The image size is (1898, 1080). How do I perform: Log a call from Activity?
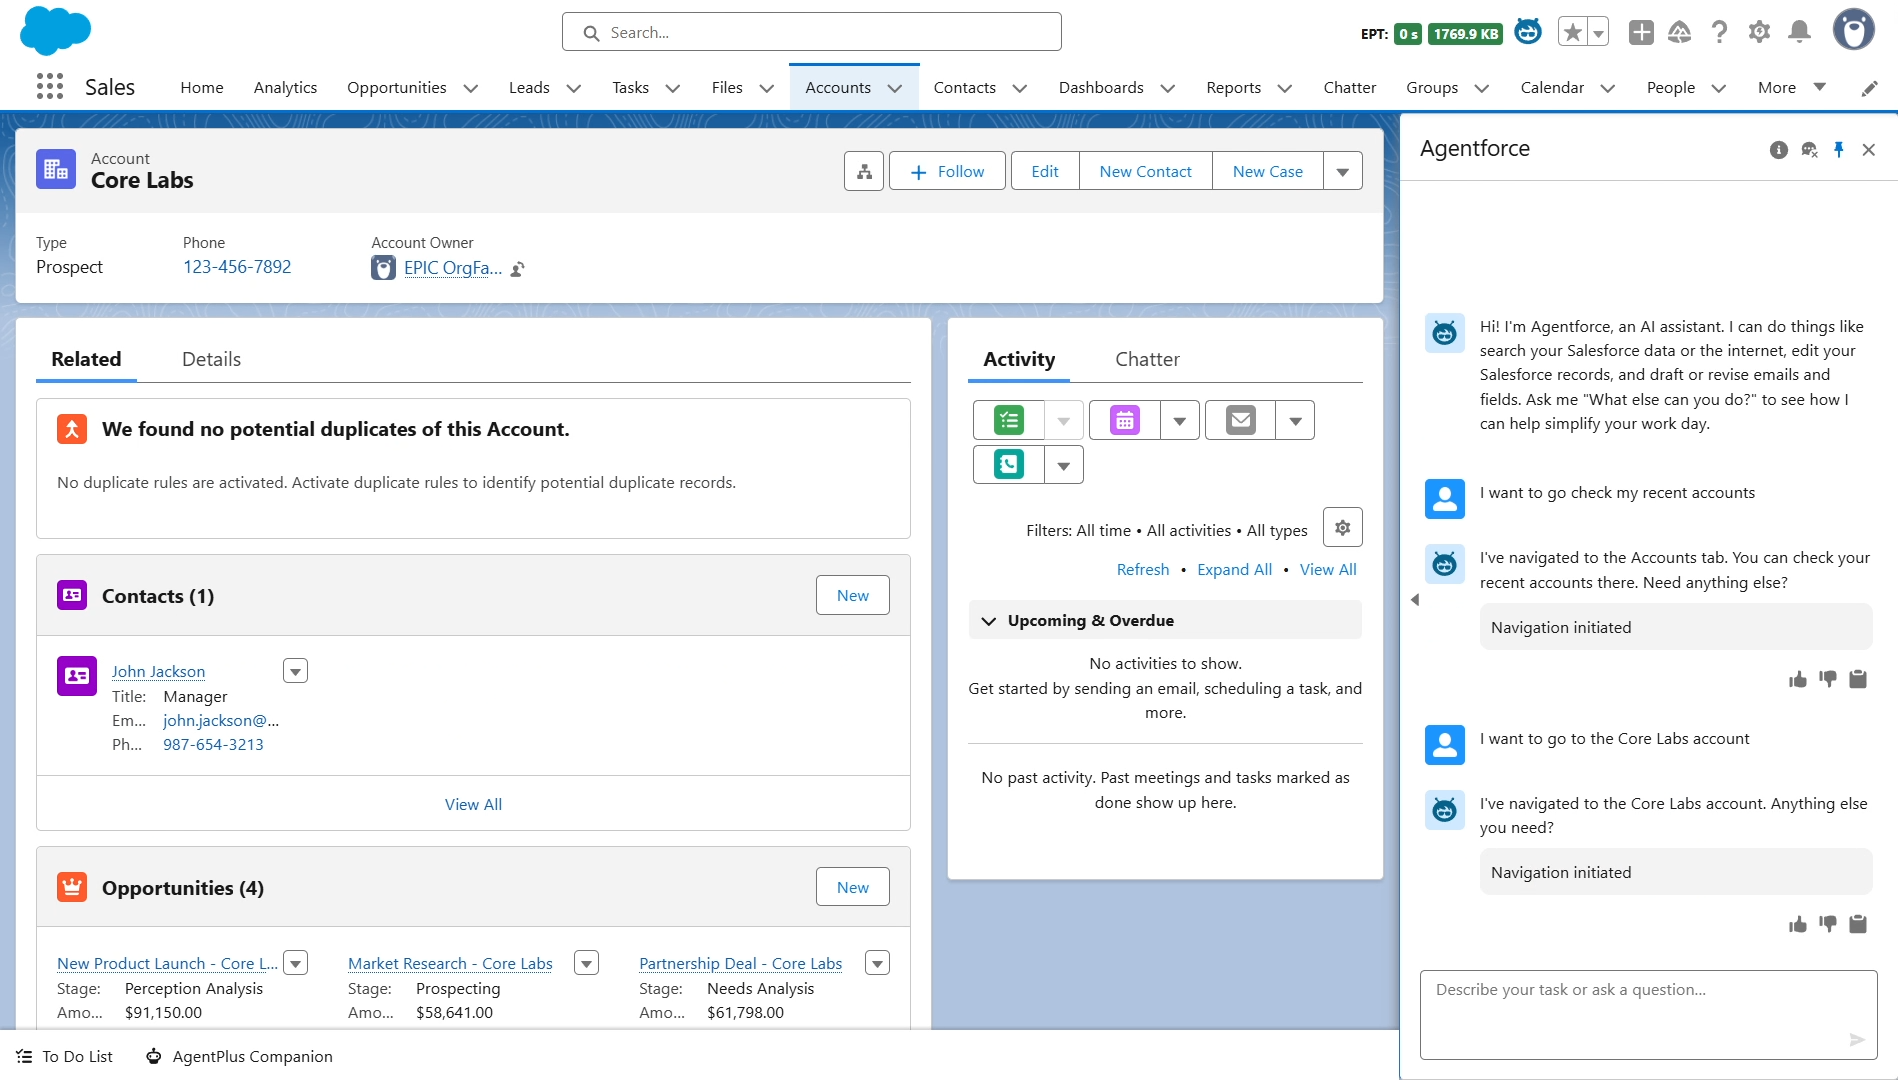(x=1009, y=465)
